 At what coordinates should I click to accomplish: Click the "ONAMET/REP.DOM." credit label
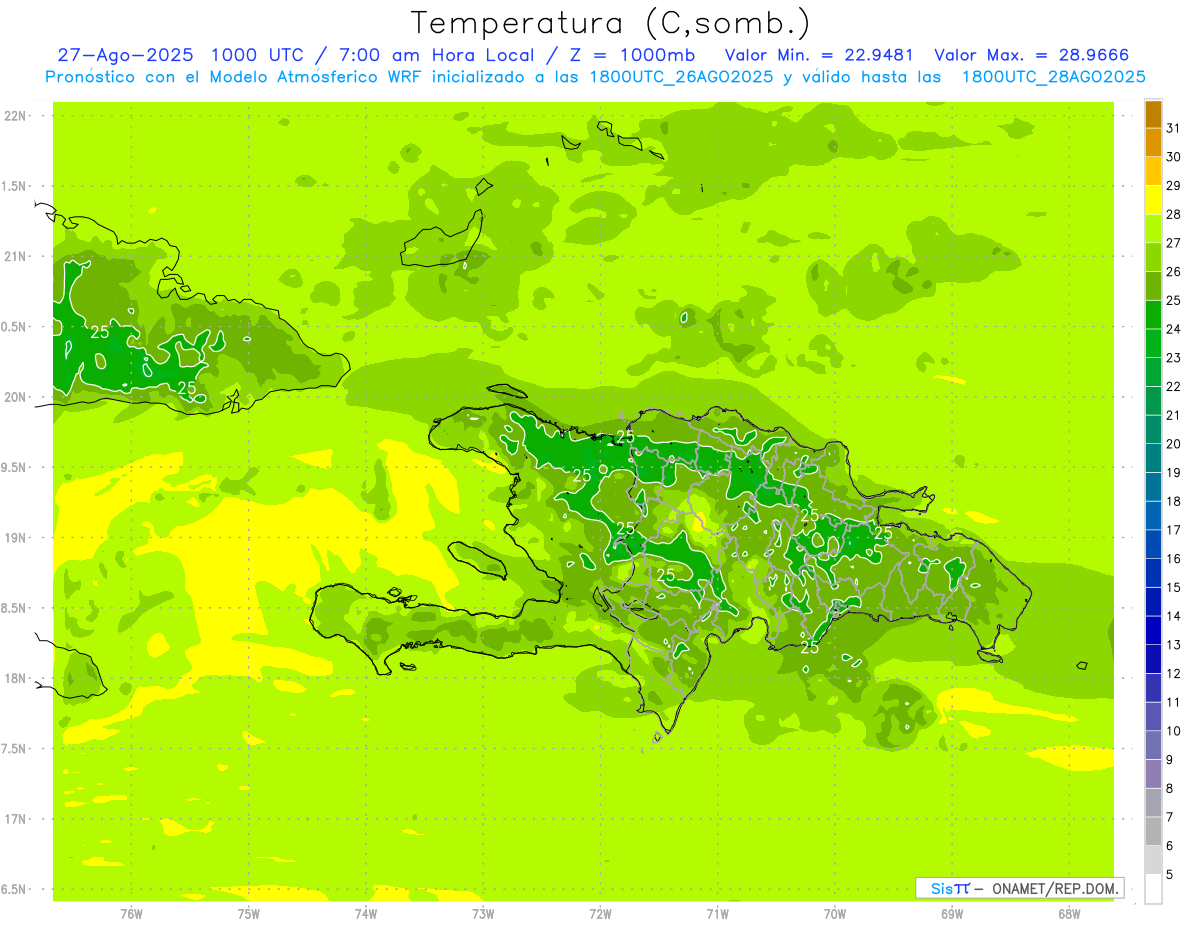point(1055,888)
